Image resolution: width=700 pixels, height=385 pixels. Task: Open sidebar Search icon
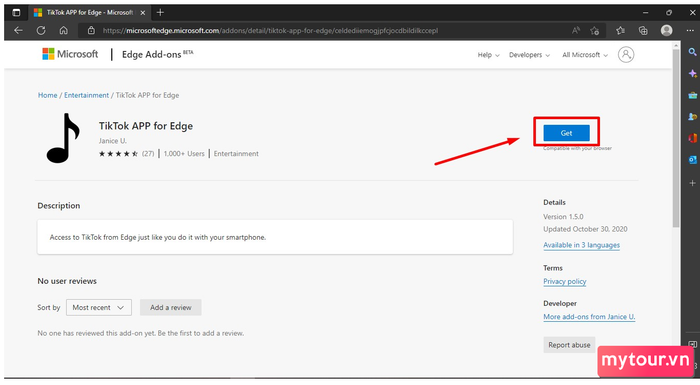coord(692,52)
